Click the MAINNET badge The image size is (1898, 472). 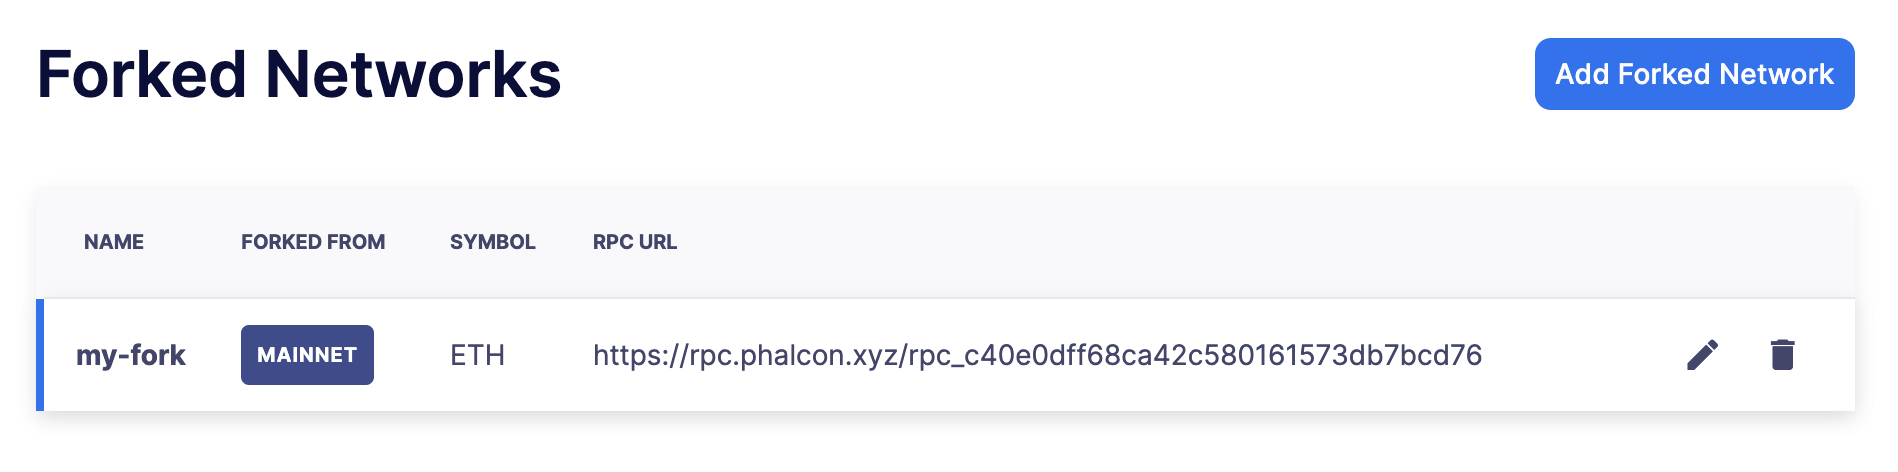coord(307,355)
